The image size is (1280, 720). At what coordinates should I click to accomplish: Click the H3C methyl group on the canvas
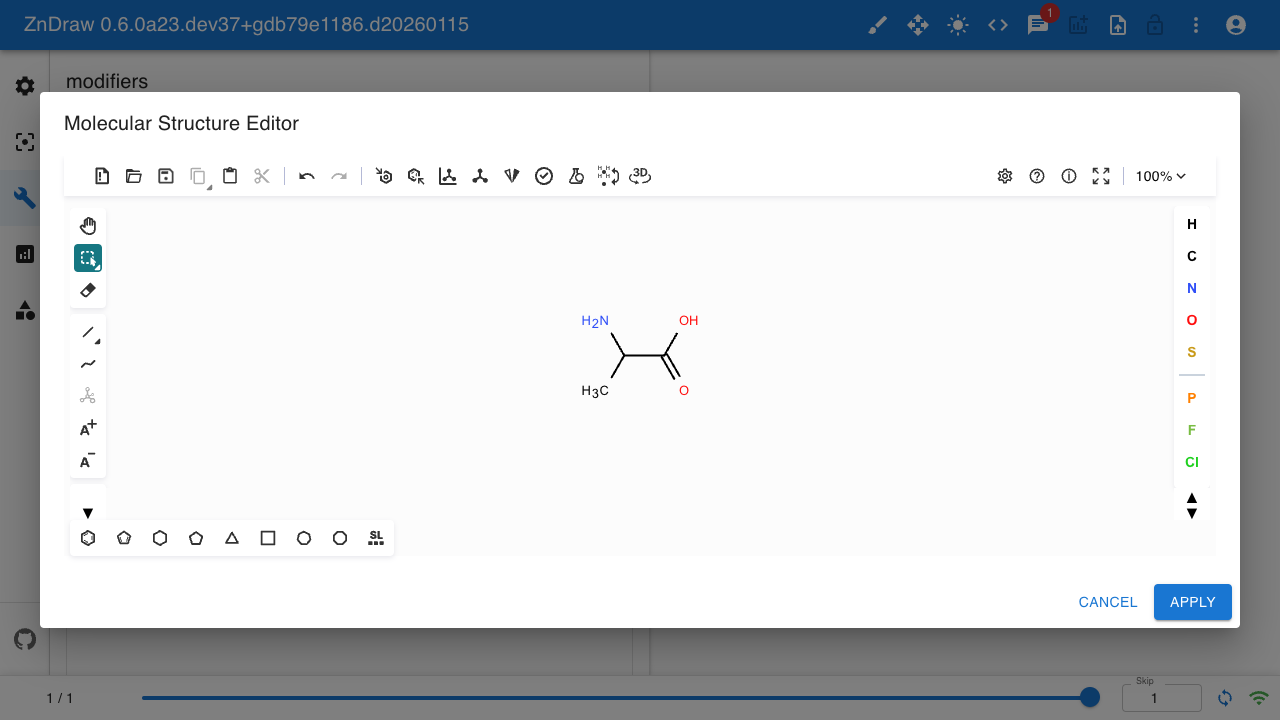[x=595, y=391]
